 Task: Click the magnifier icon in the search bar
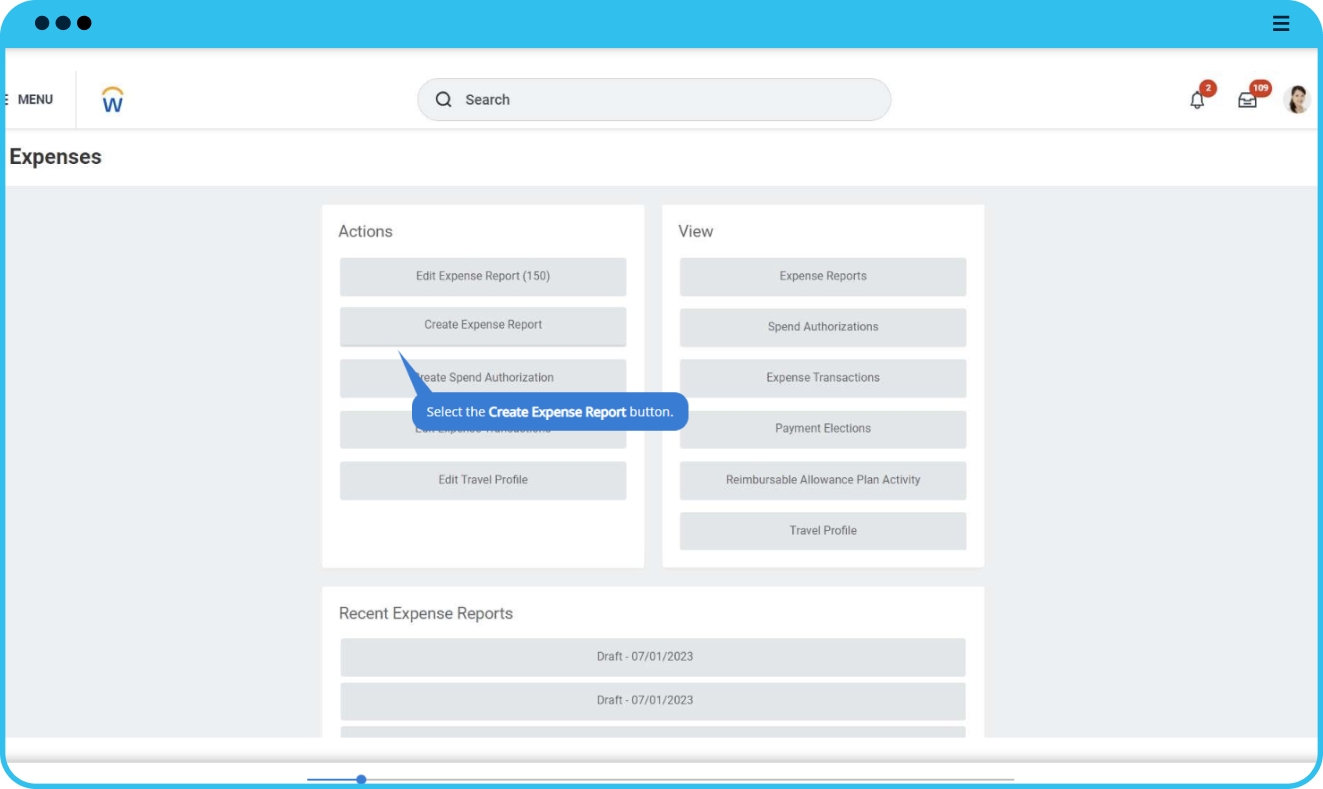(x=443, y=100)
